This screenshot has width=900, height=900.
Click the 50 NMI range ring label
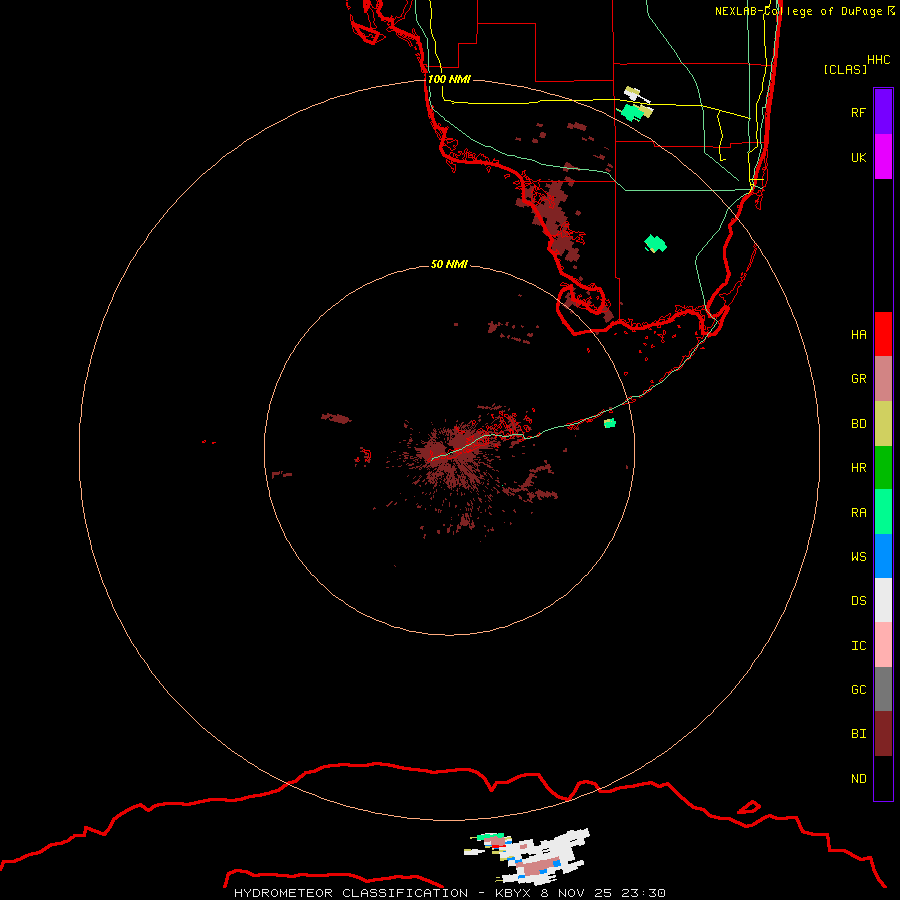click(449, 264)
